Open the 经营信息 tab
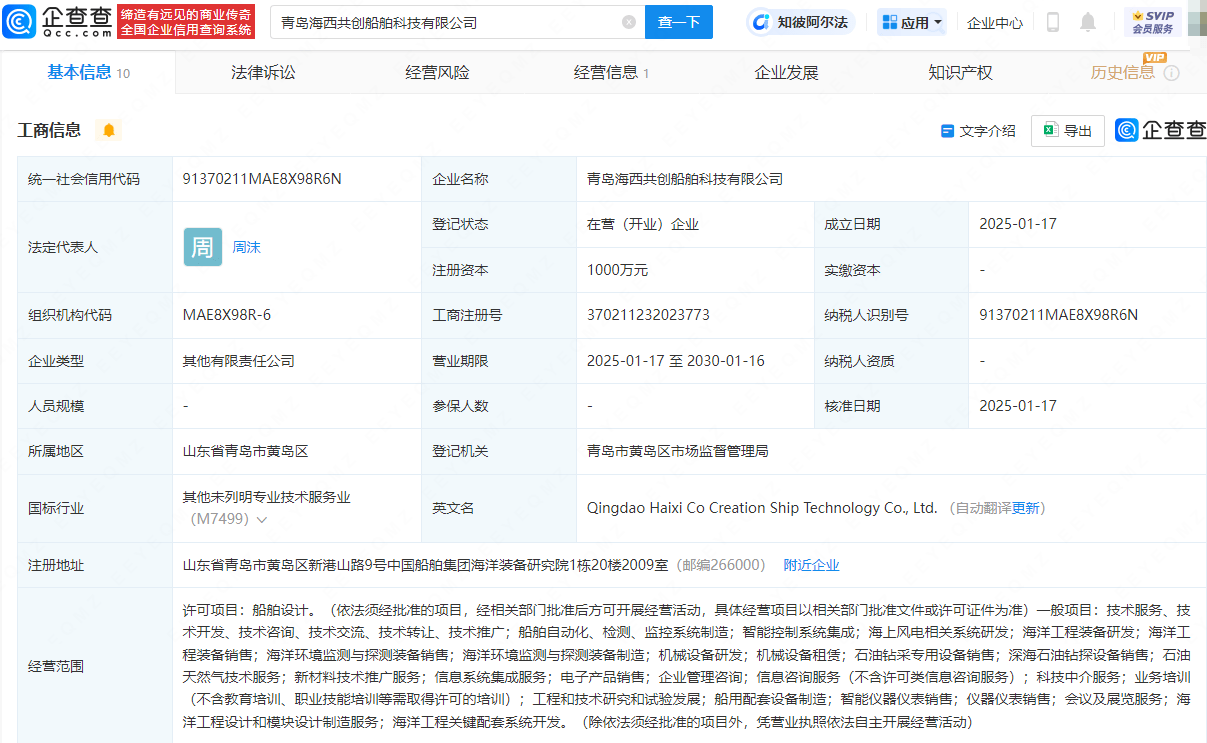The image size is (1207, 743). [604, 72]
